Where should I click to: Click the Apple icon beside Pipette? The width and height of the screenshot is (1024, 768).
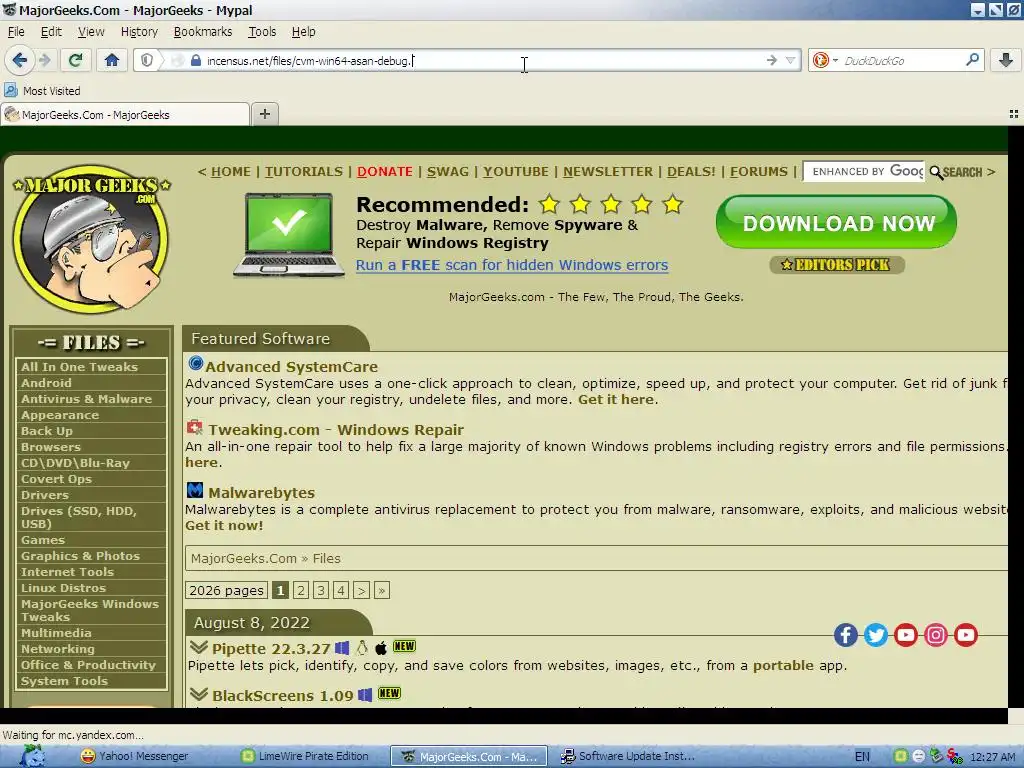[381, 648]
